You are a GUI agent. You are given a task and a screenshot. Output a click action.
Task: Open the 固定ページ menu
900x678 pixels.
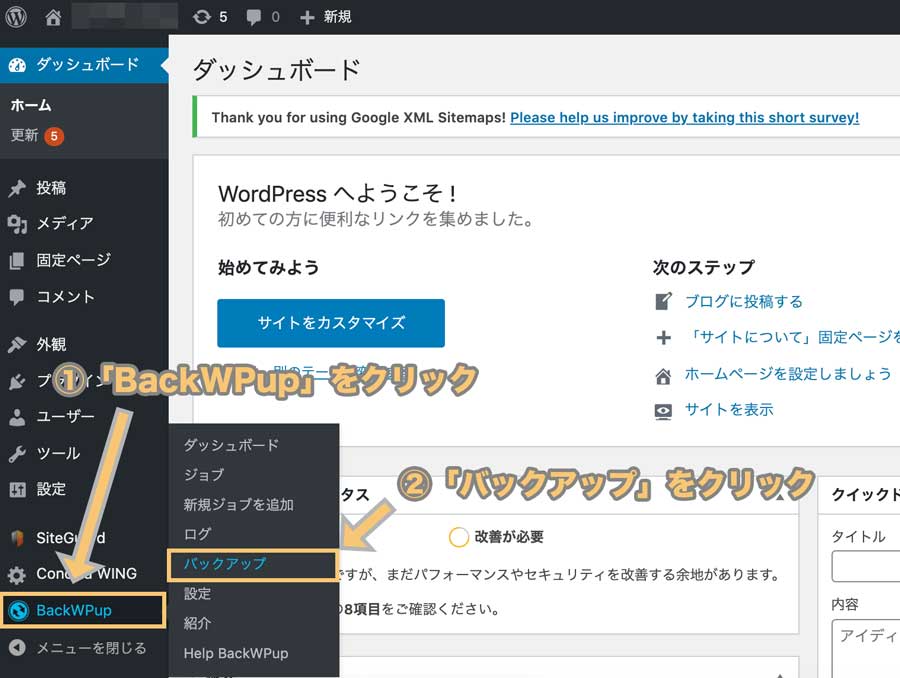[73, 260]
